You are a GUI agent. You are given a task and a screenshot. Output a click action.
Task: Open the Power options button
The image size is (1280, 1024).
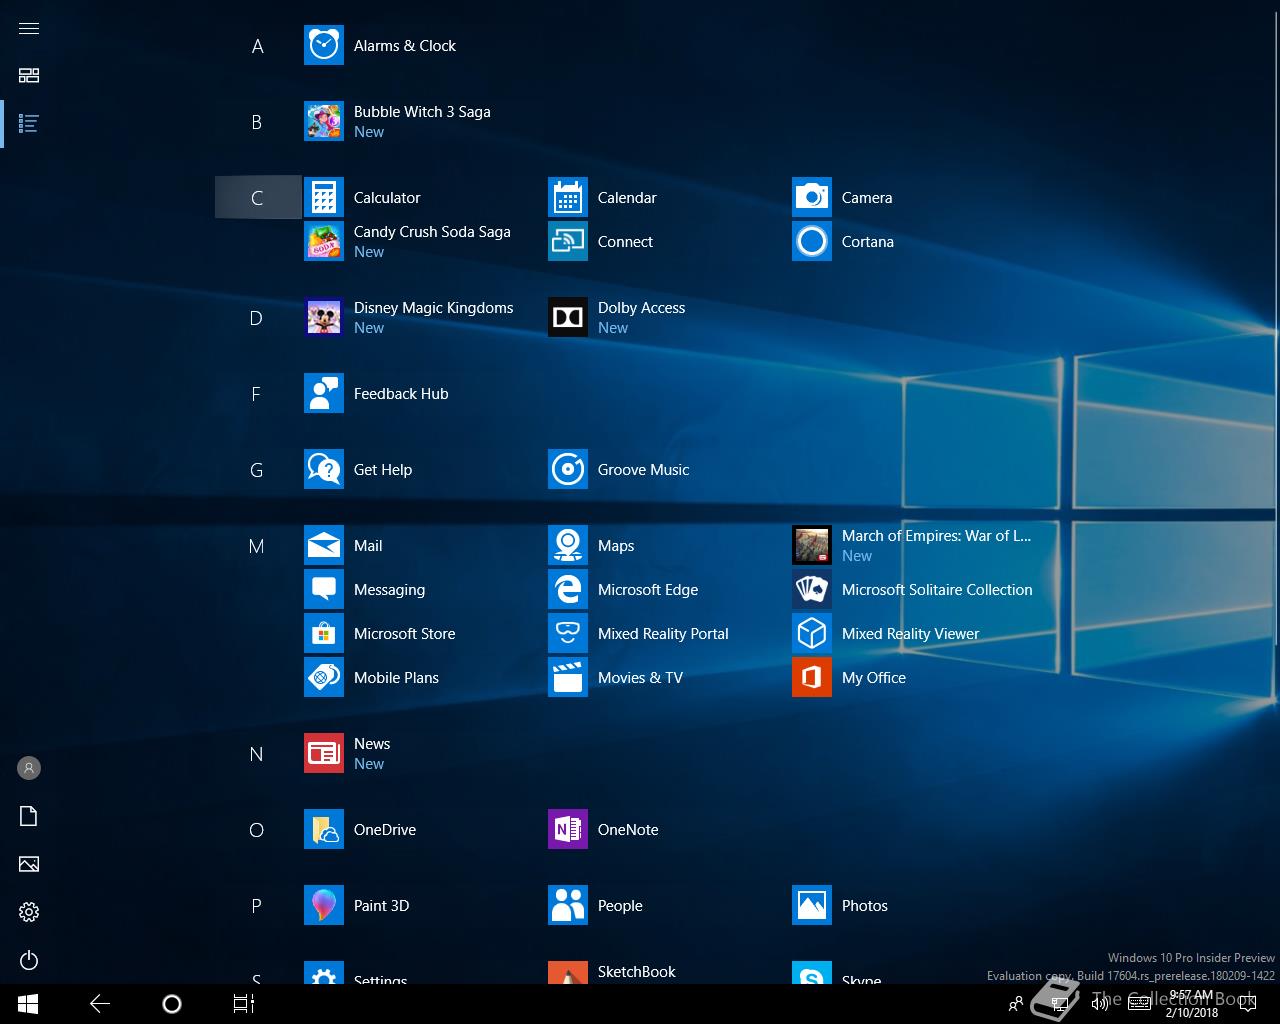coord(29,960)
